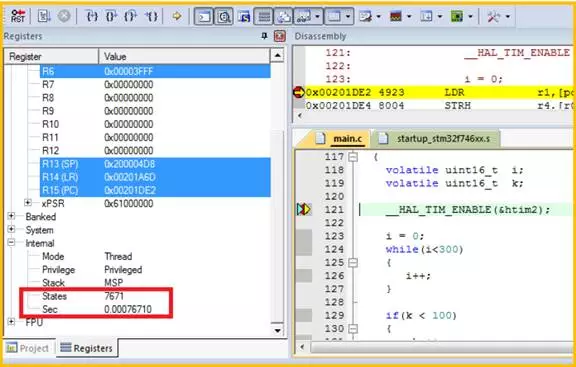Click the Step out icon
Screen dimensions: 576x367
(131, 16)
